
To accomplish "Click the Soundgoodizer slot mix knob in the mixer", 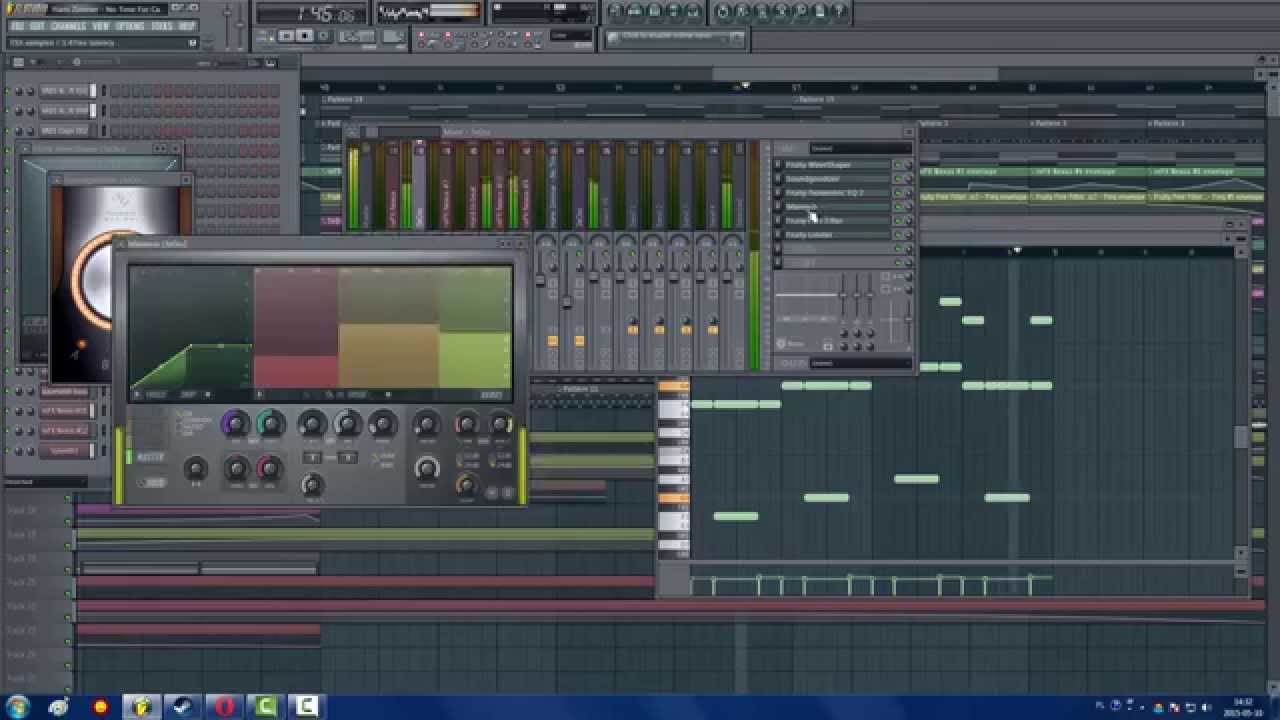I will (908, 179).
